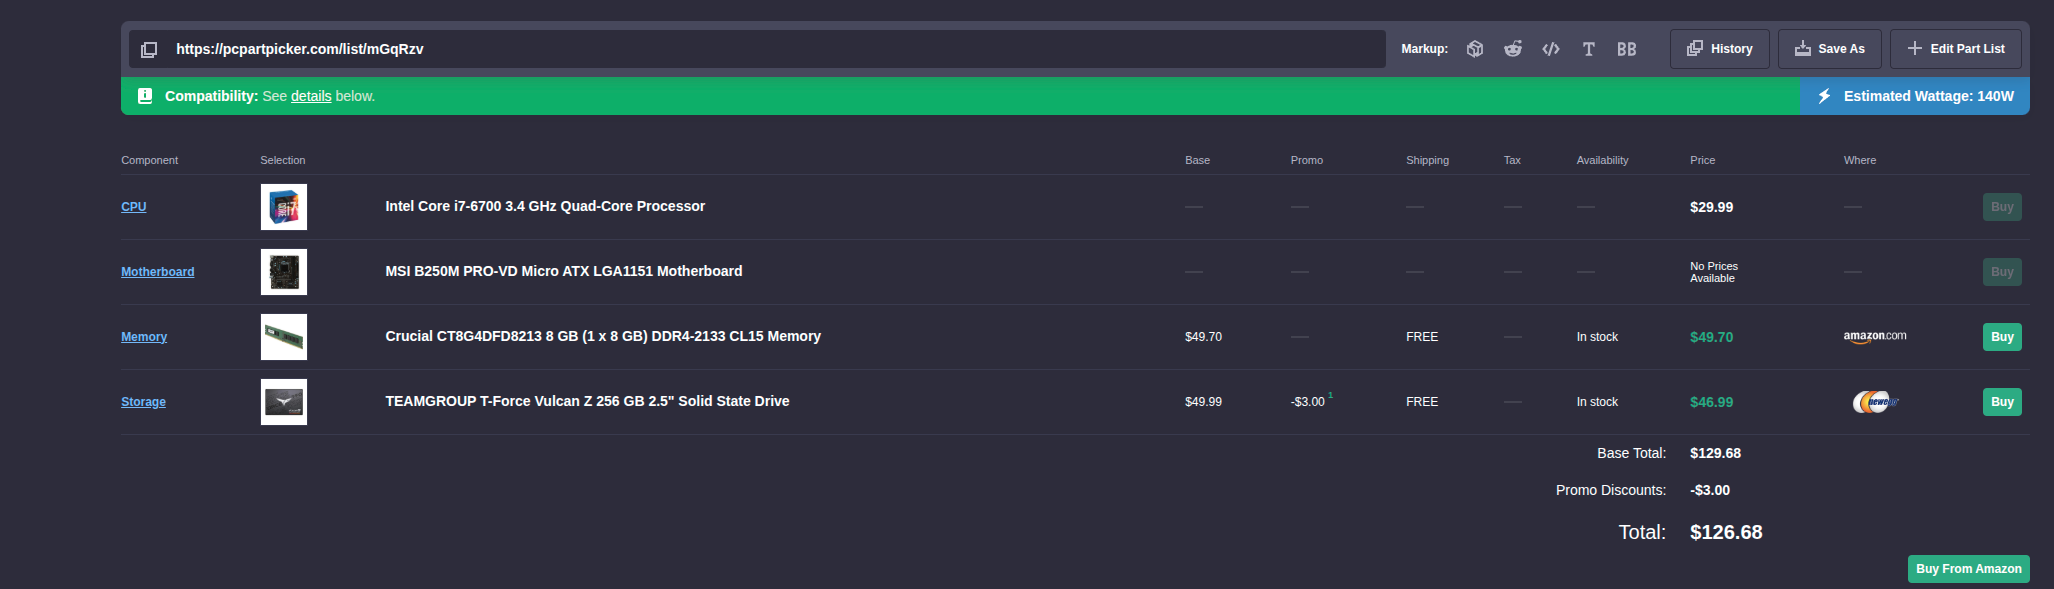Click the Intel Core i7-6700 thumbnail
Viewport: 2054px width, 589px height.
(x=284, y=207)
